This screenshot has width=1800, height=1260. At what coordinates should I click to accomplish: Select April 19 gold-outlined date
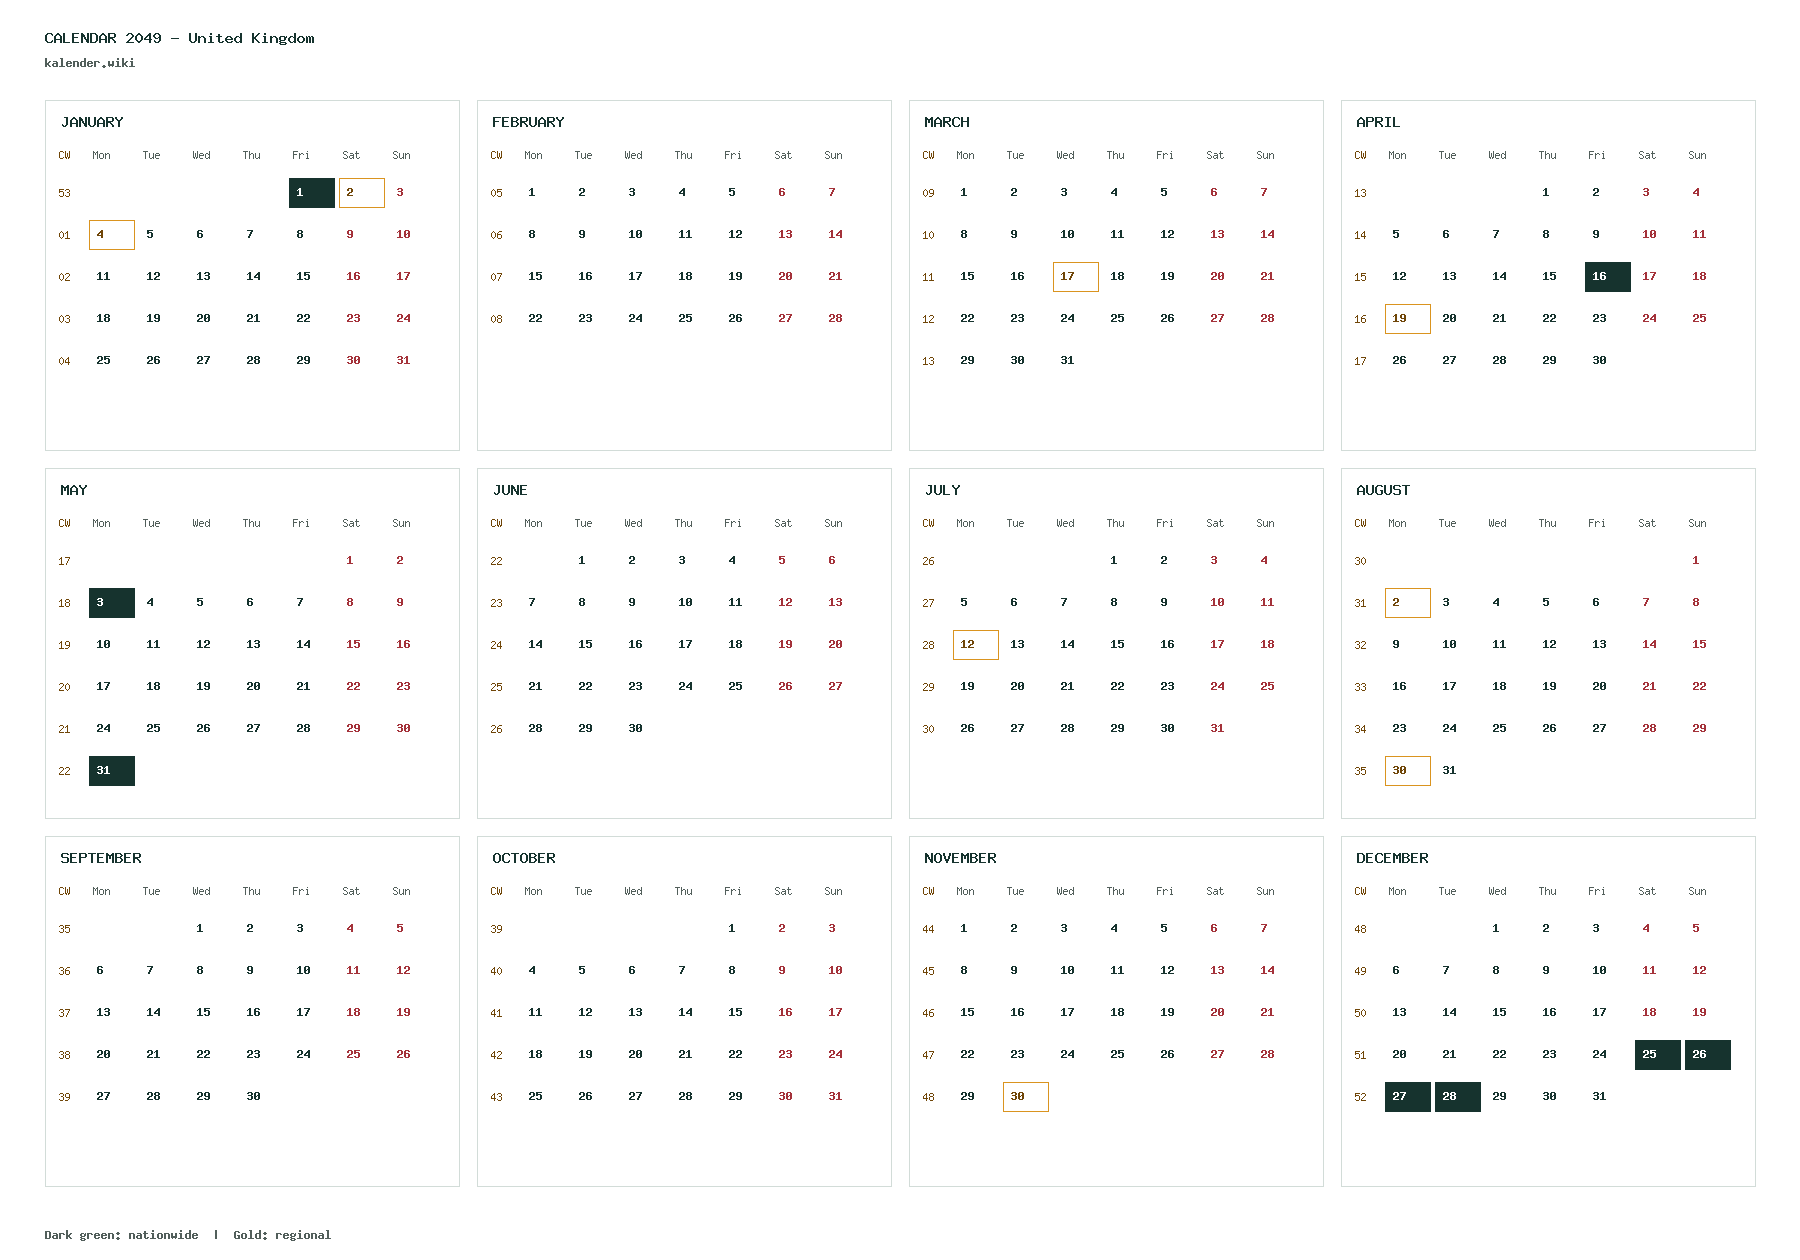tap(1408, 319)
